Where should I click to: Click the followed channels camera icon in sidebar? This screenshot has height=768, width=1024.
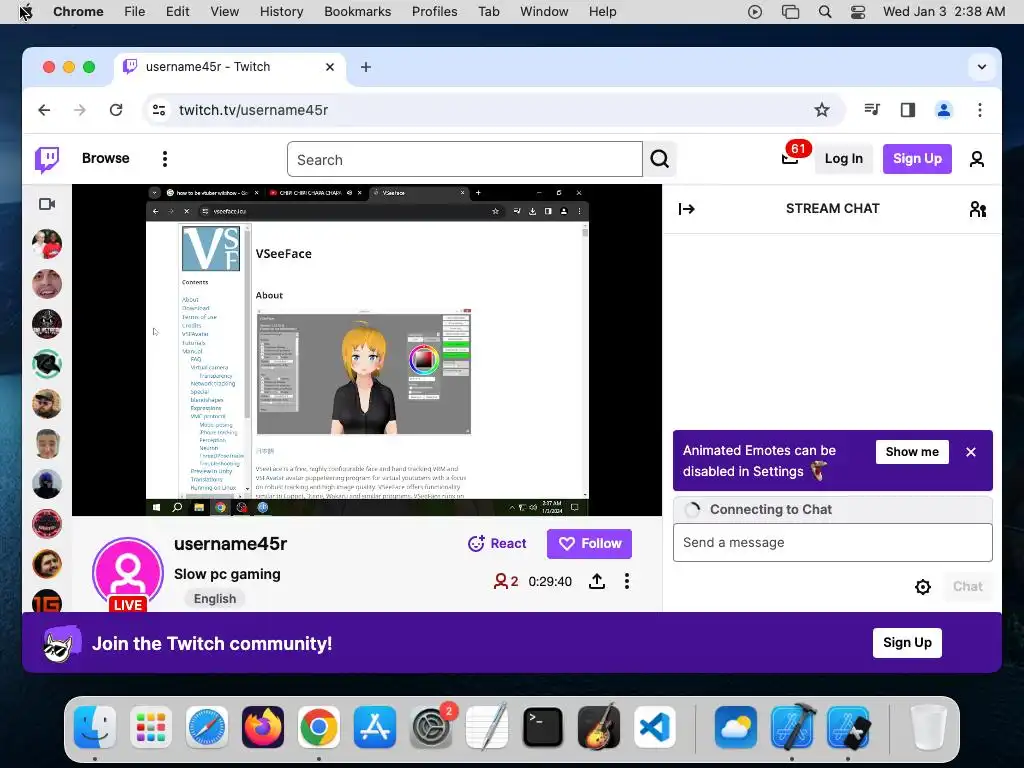click(47, 204)
